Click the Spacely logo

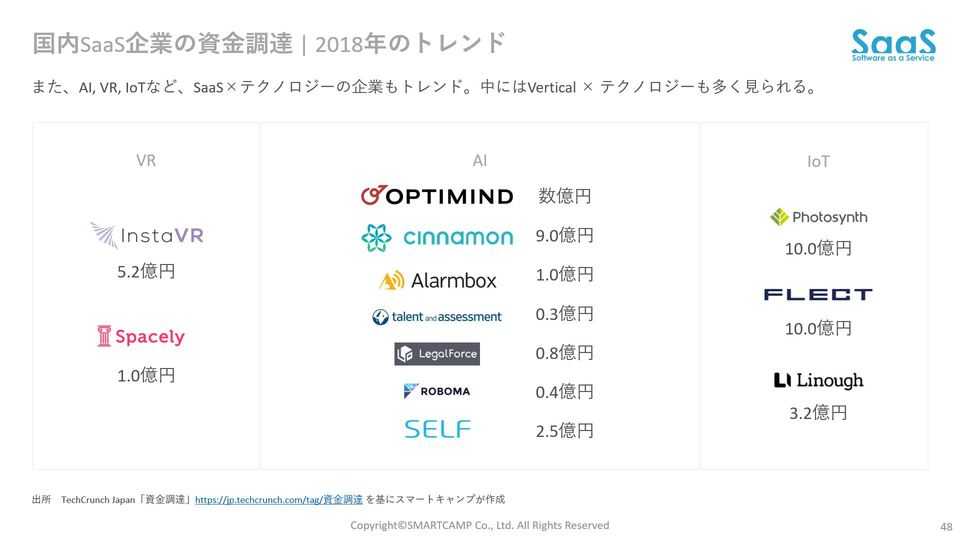tap(141, 337)
